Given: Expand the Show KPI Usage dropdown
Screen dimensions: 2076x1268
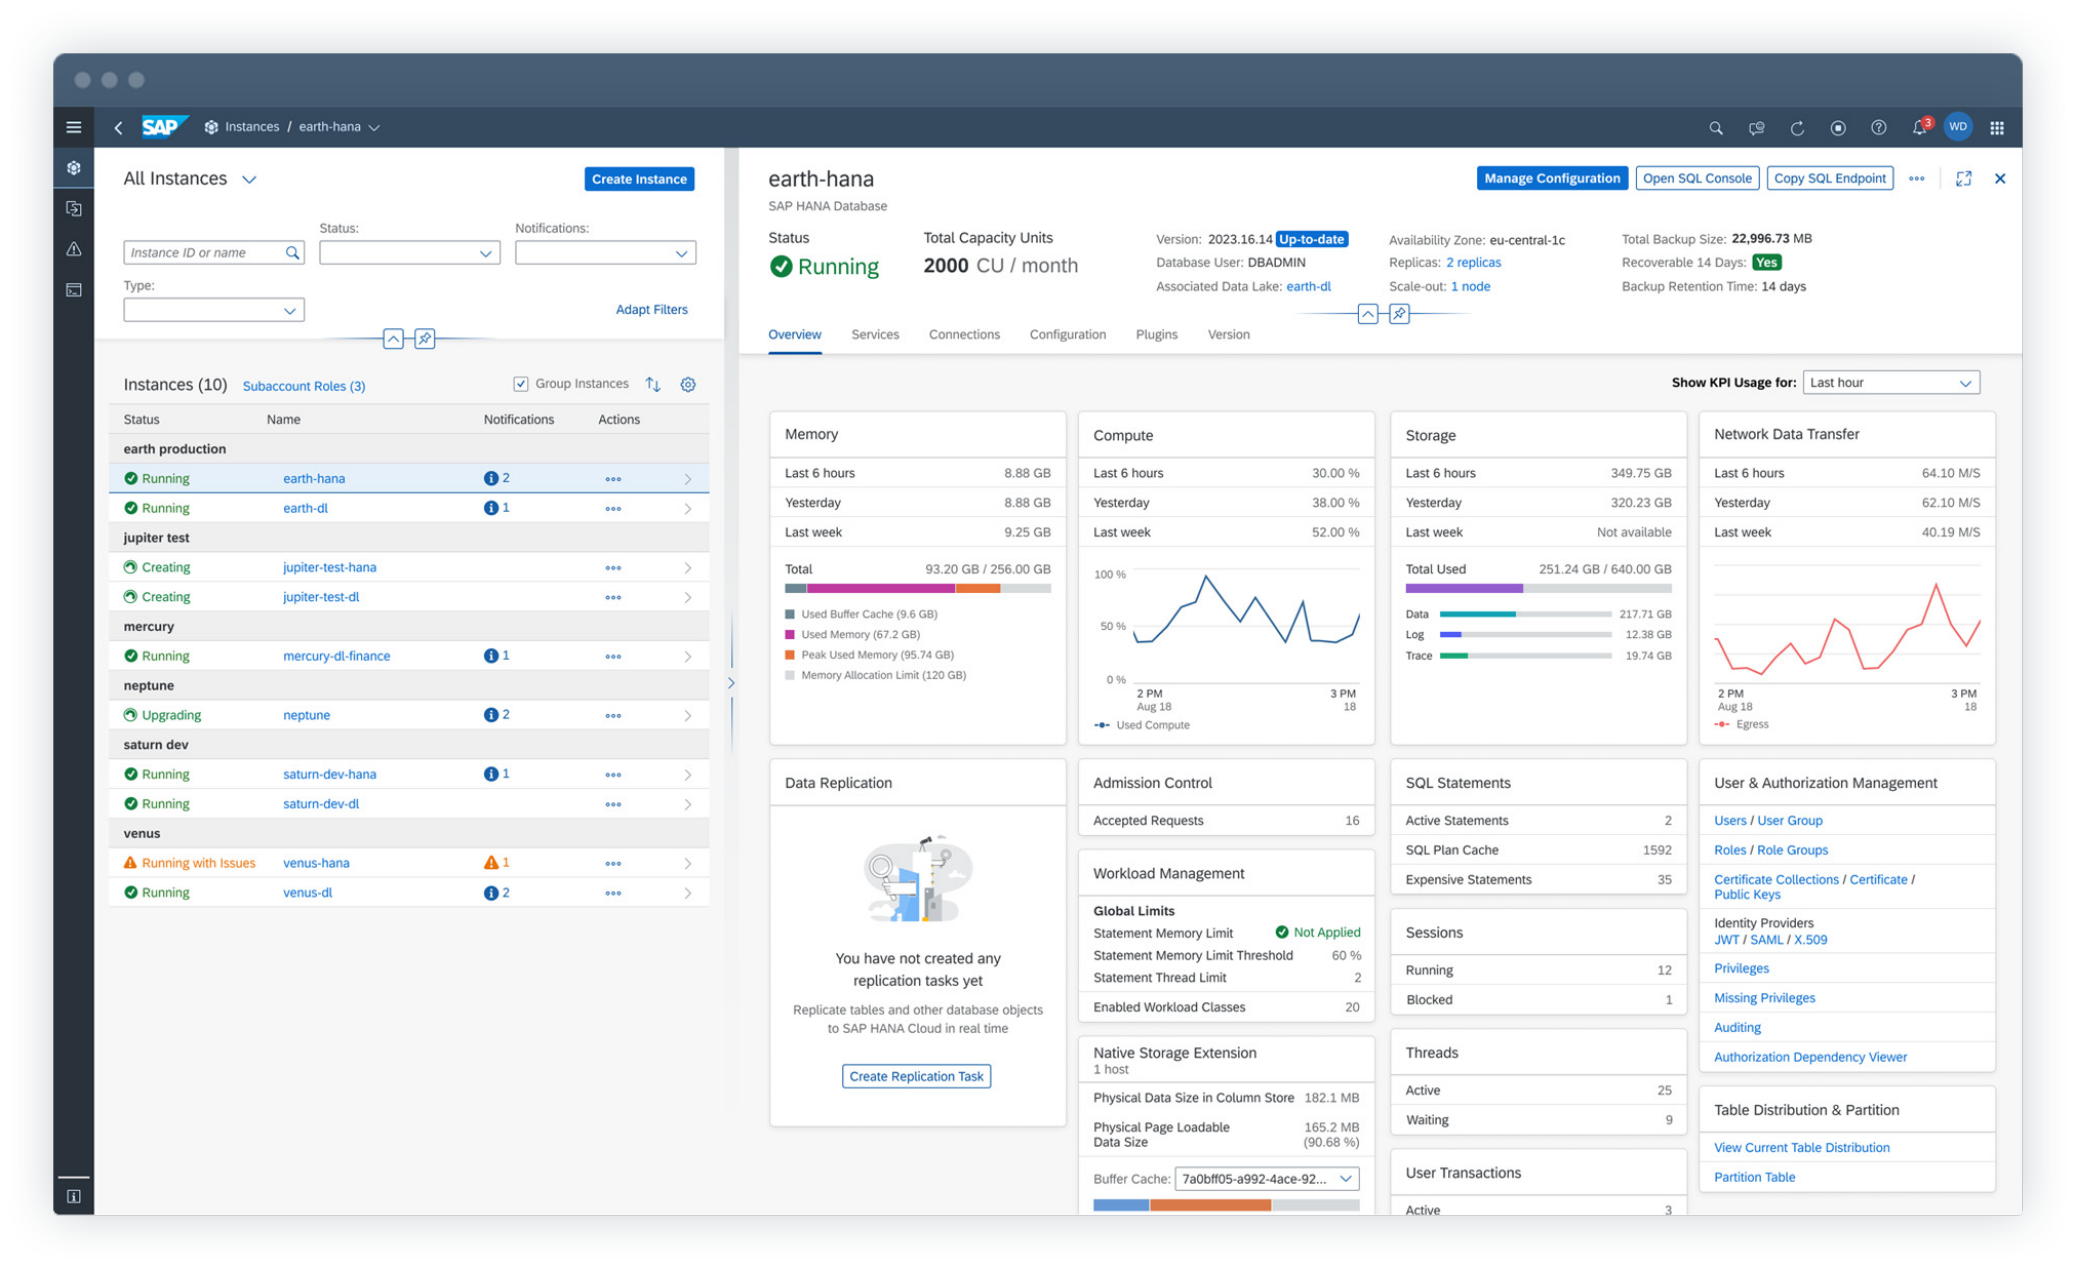Looking at the screenshot, I should point(1890,383).
